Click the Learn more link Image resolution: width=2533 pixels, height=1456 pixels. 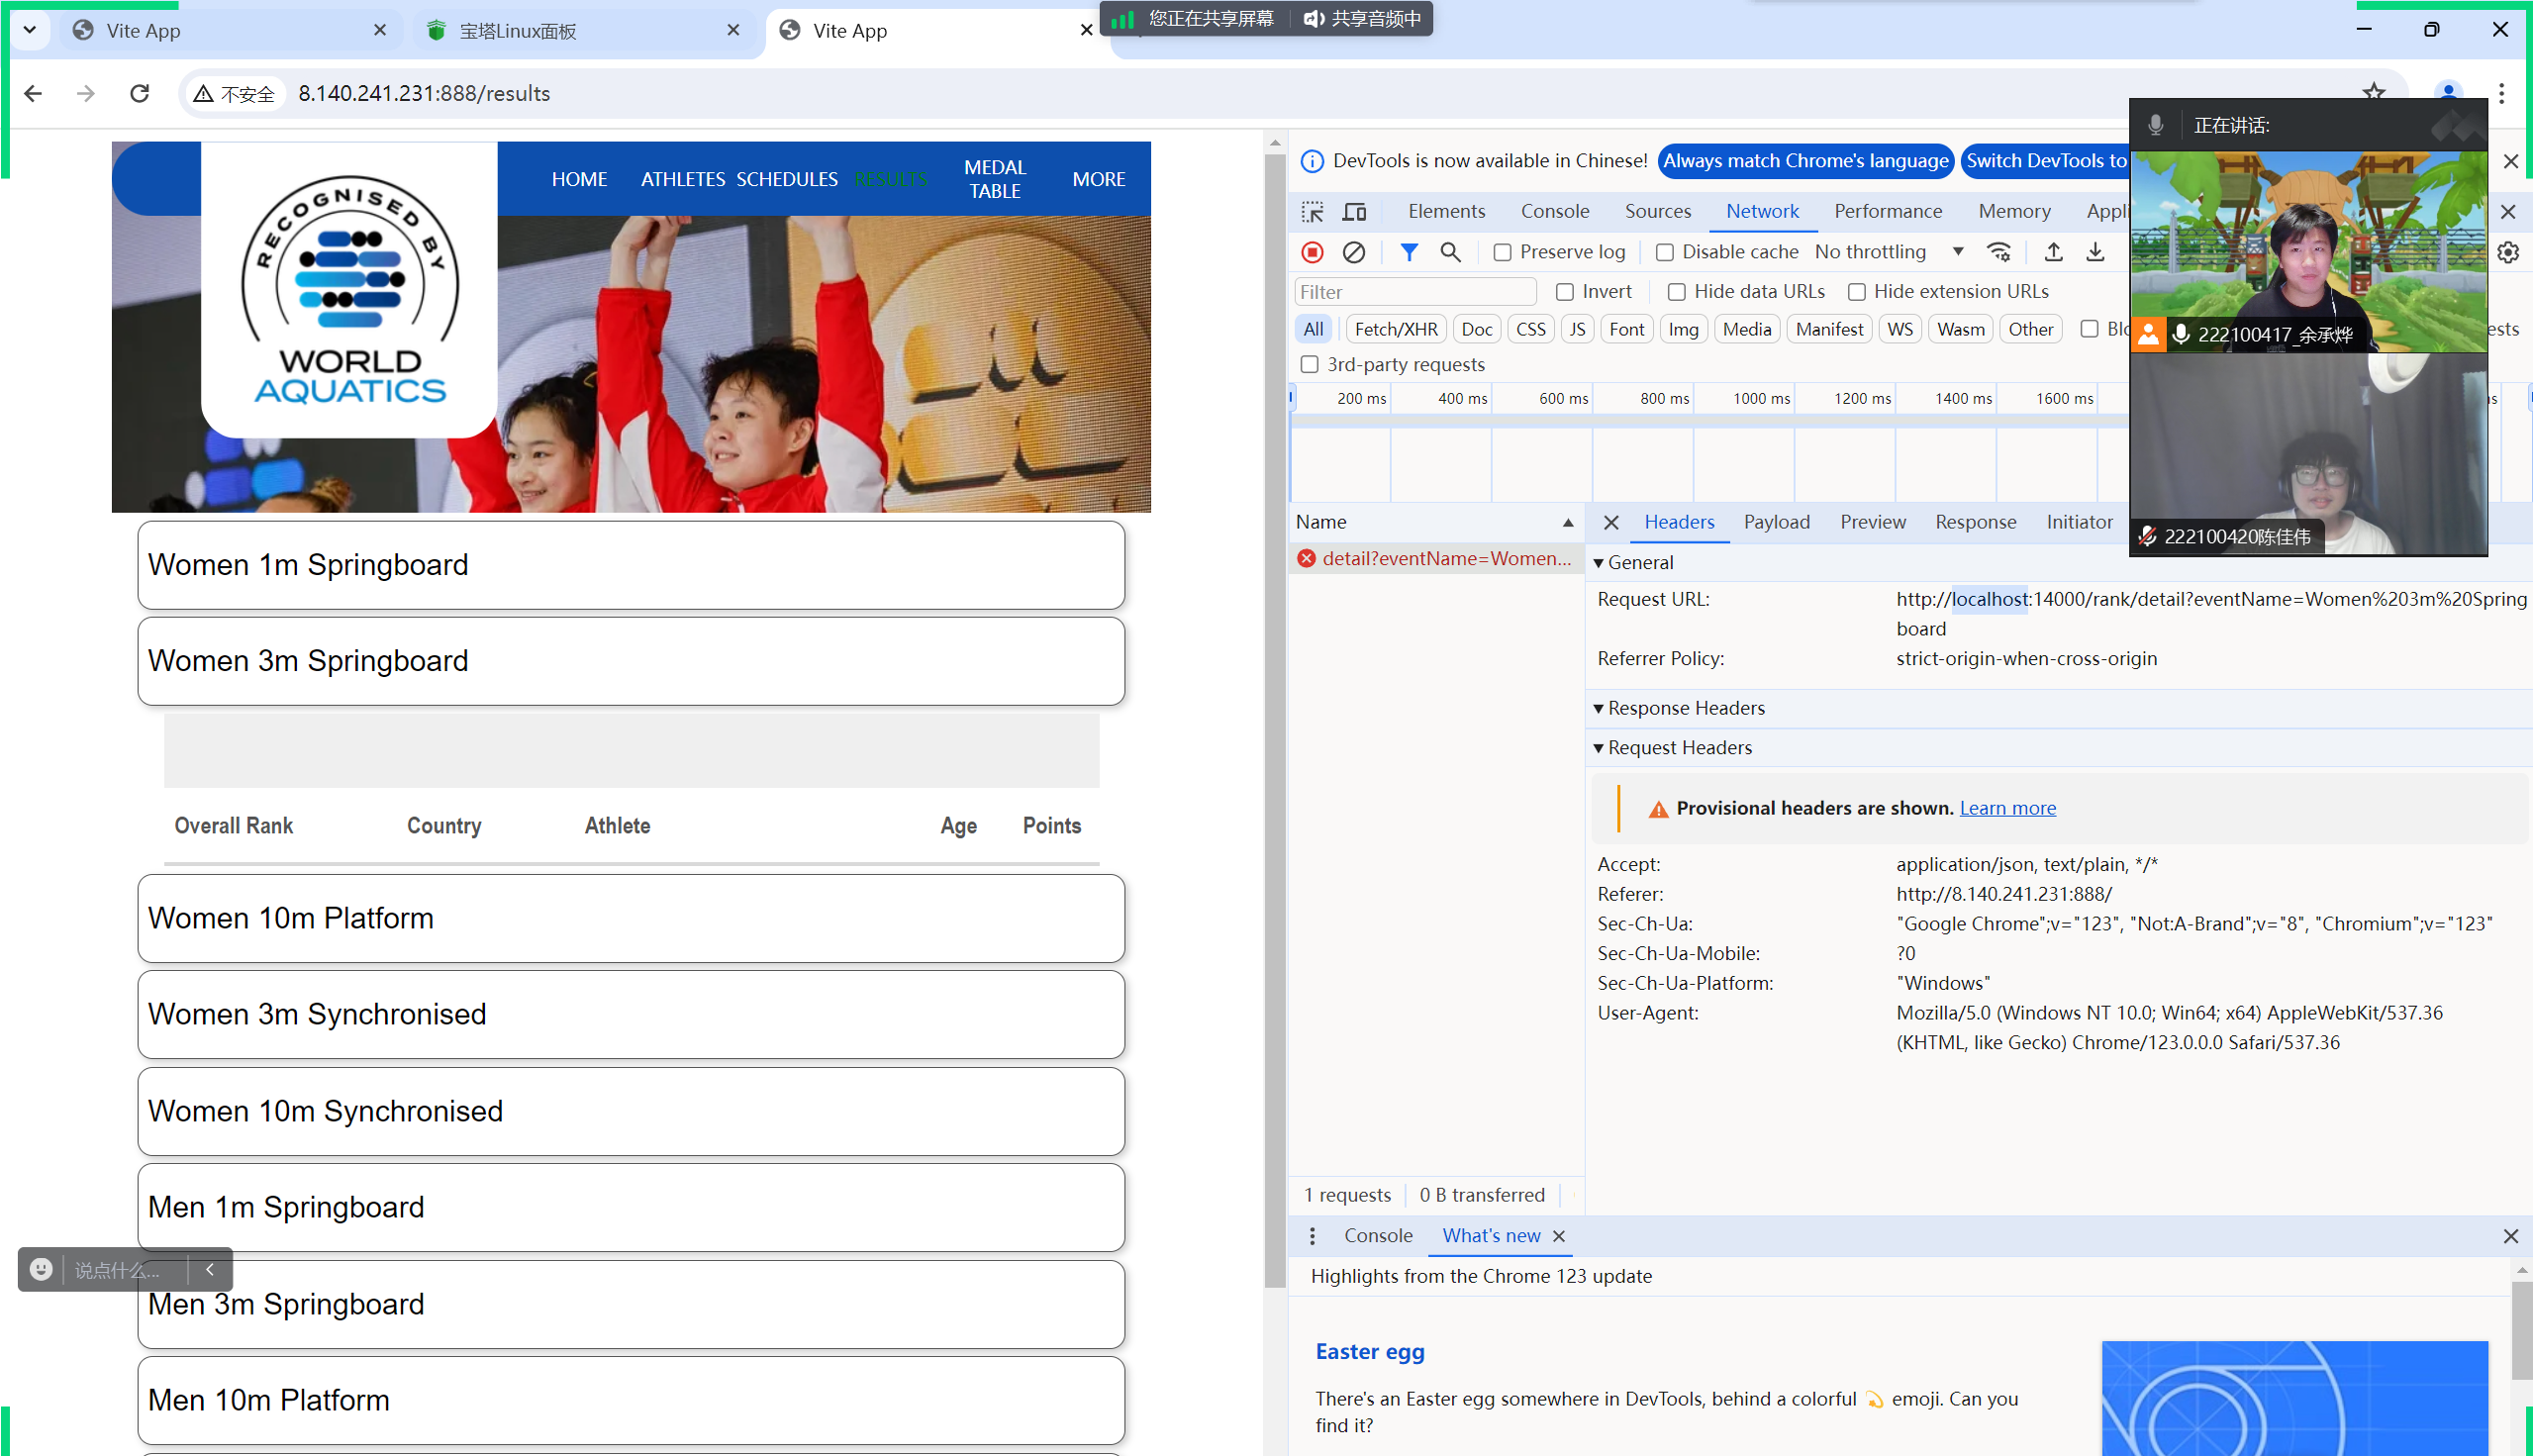pos(2007,808)
